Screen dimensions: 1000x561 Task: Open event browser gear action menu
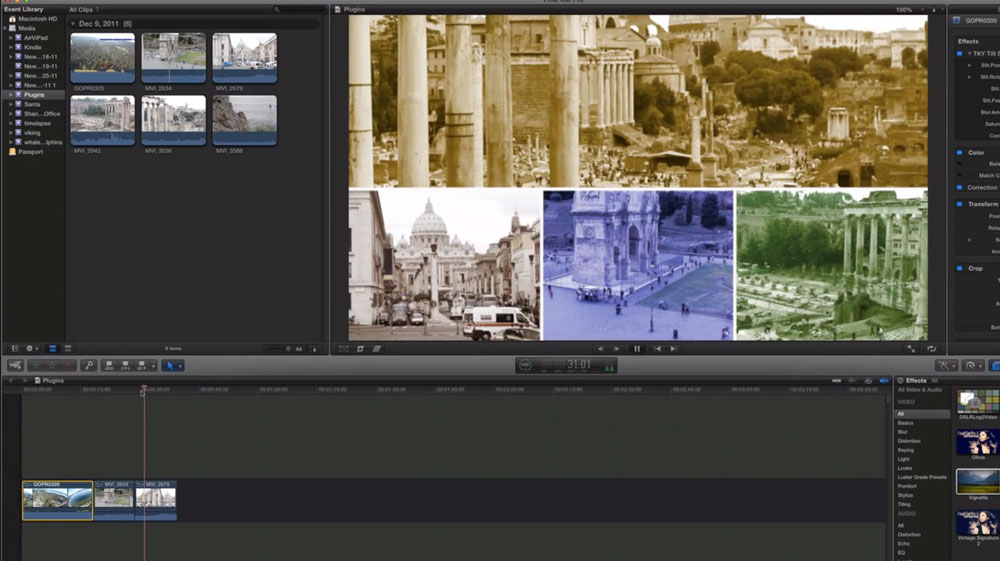click(x=31, y=349)
